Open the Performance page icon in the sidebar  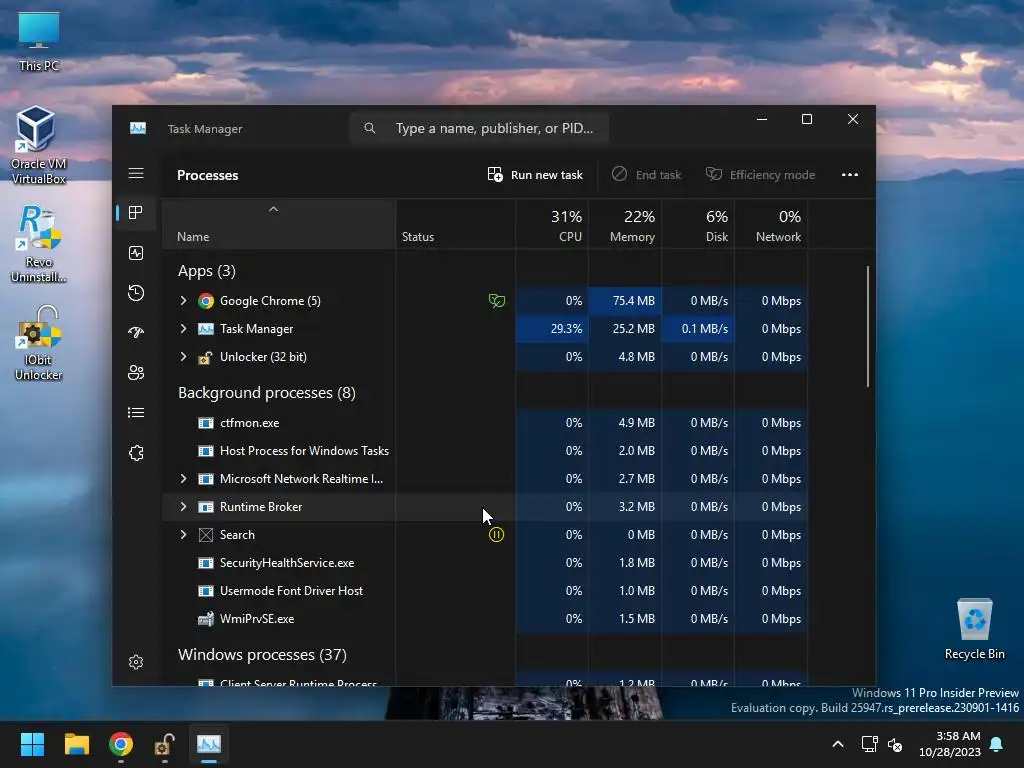136,253
